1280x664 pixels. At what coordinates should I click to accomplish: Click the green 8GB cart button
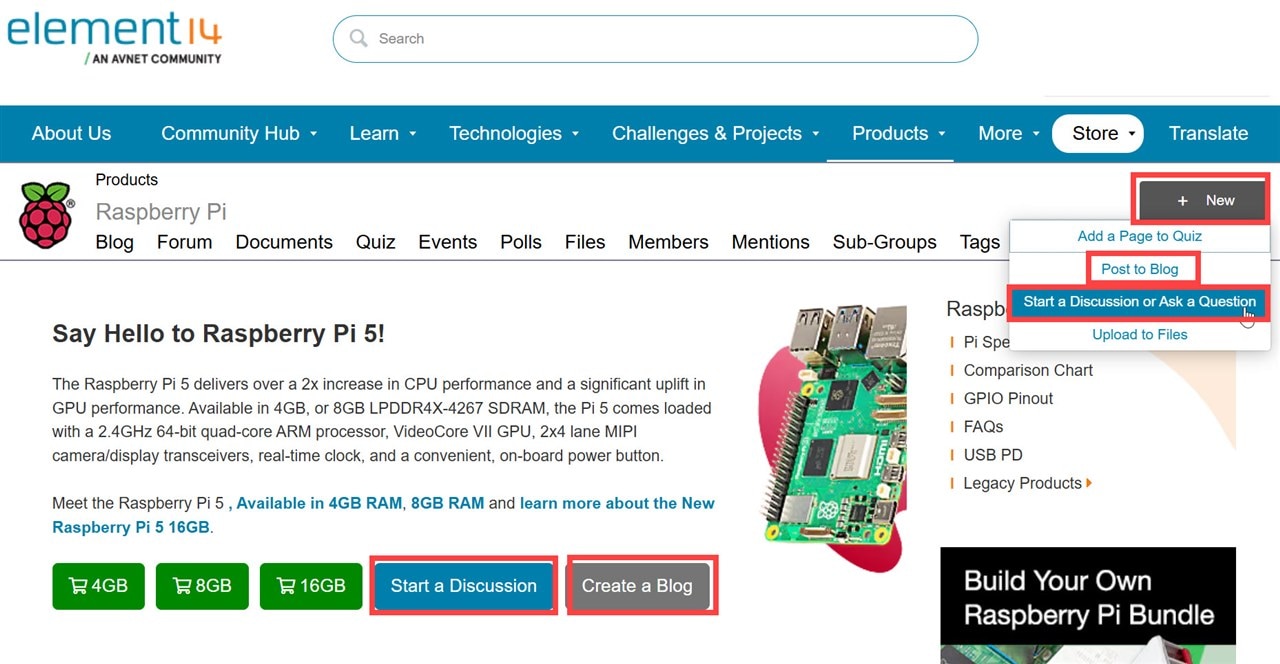[202, 586]
